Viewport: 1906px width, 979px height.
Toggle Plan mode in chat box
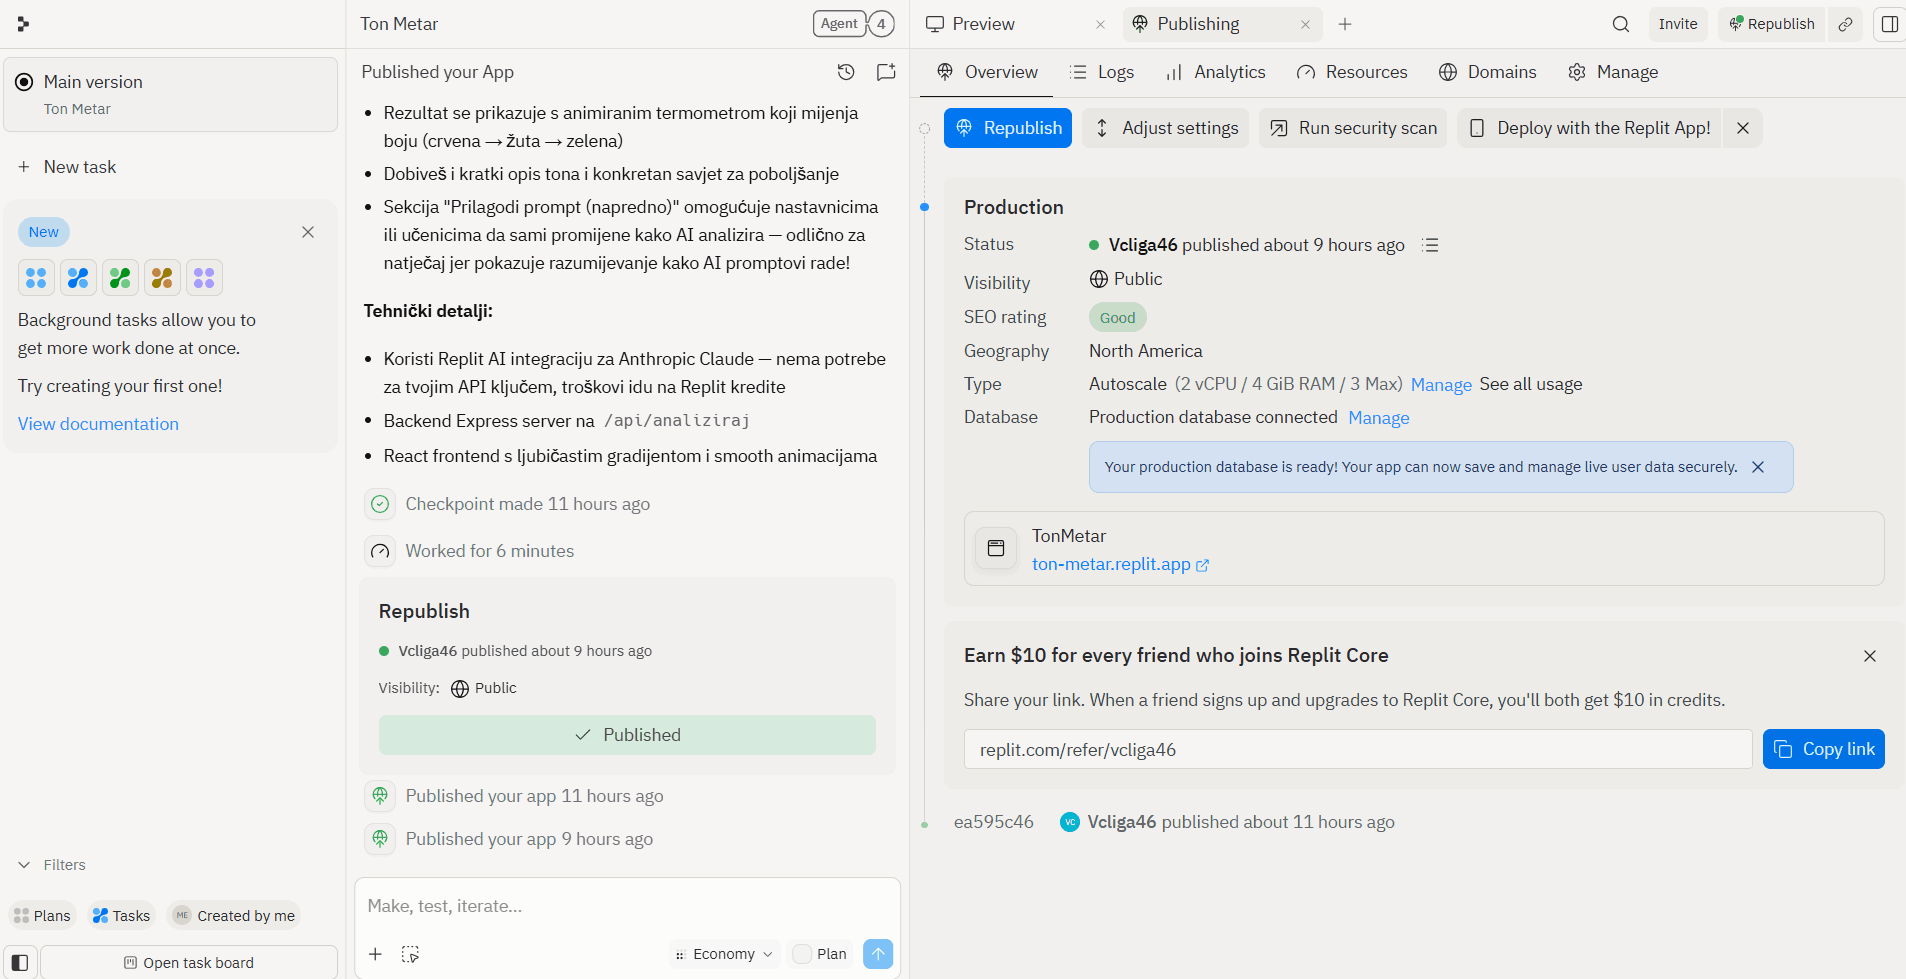pos(820,954)
